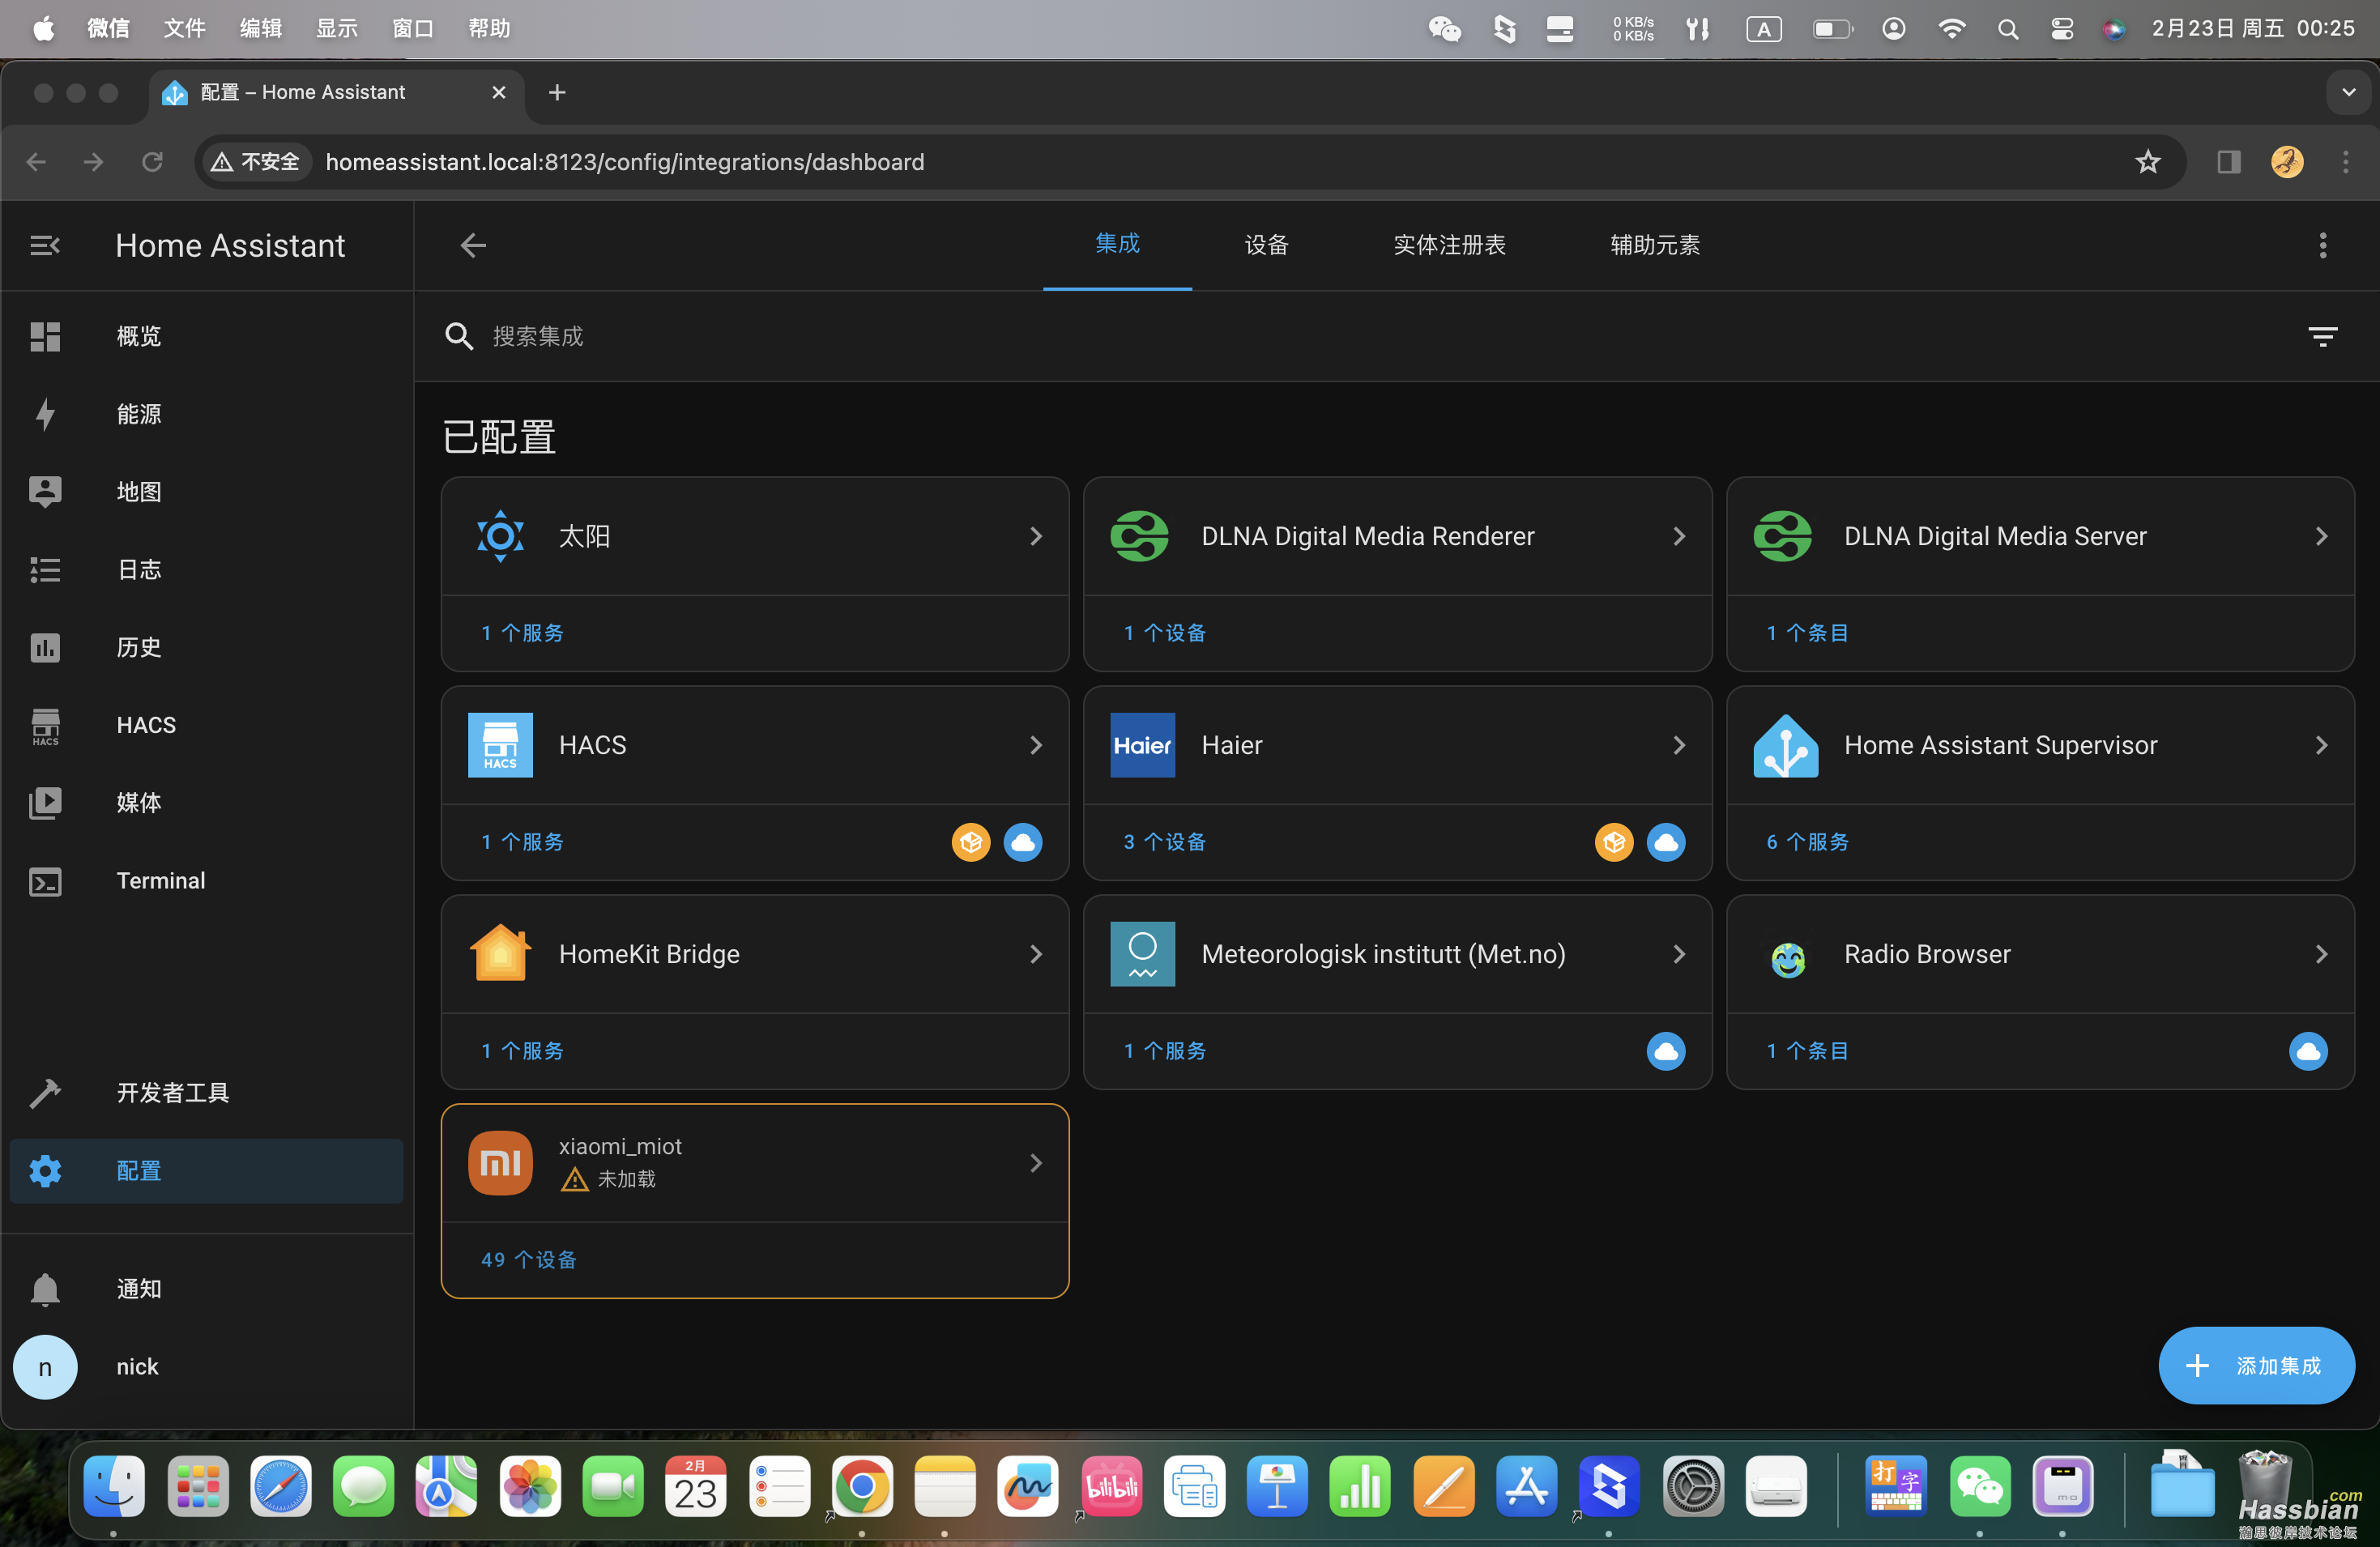Switch to the 实体注册表 entities tab
Viewport: 2380px width, 1547px height.
click(1449, 245)
